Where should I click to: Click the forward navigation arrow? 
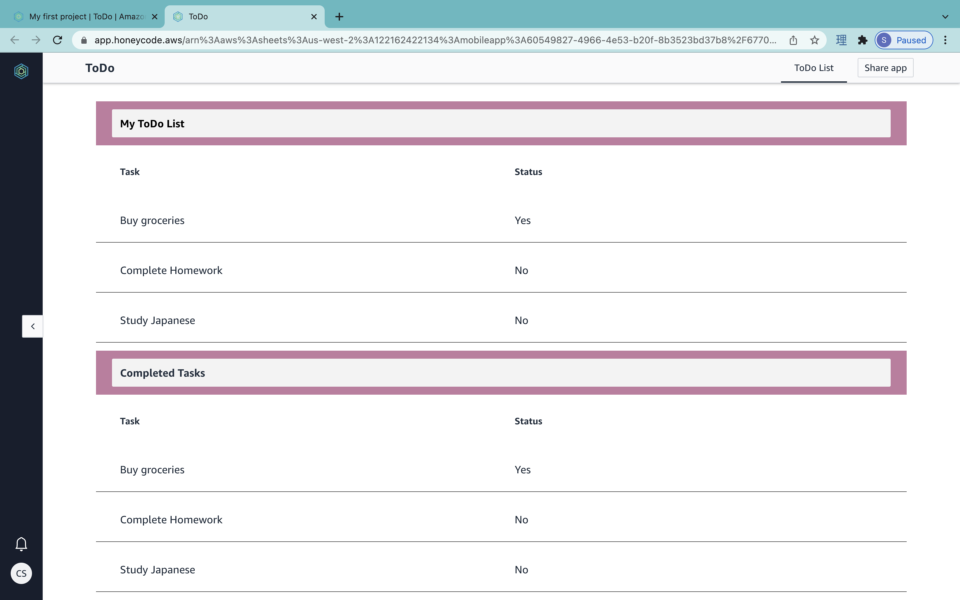click(37, 40)
